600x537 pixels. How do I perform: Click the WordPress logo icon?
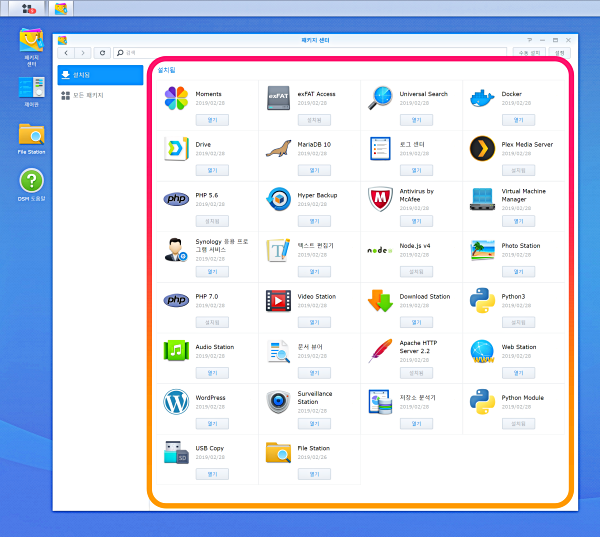tap(176, 402)
